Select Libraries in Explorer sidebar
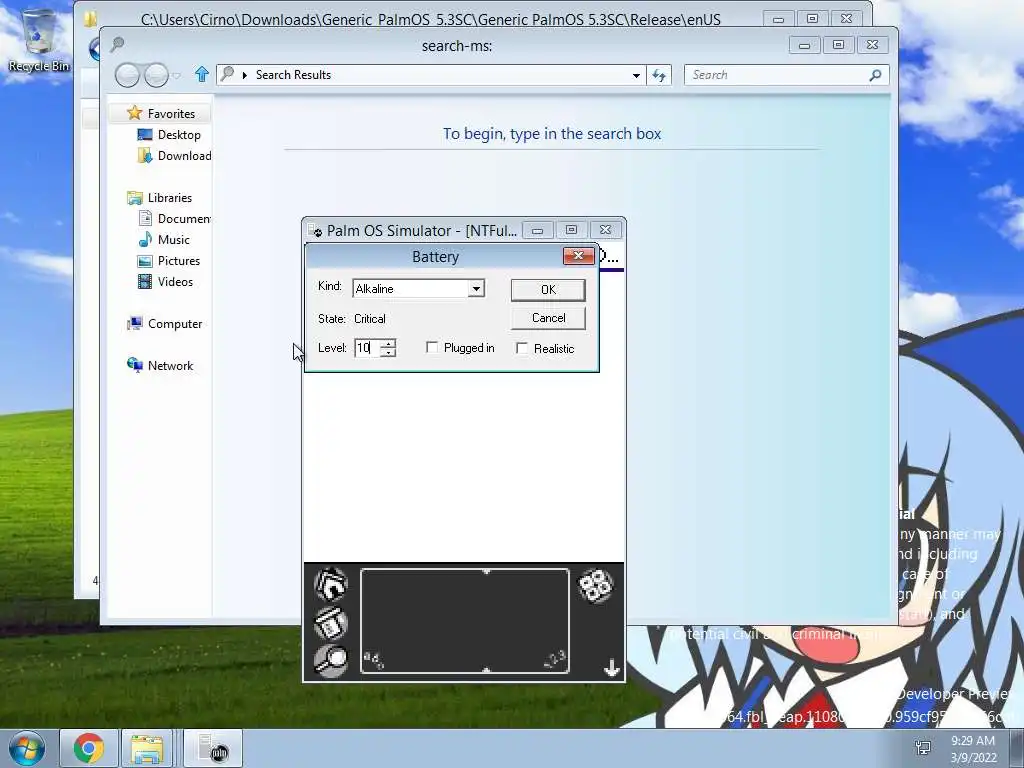 pyautogui.click(x=170, y=198)
